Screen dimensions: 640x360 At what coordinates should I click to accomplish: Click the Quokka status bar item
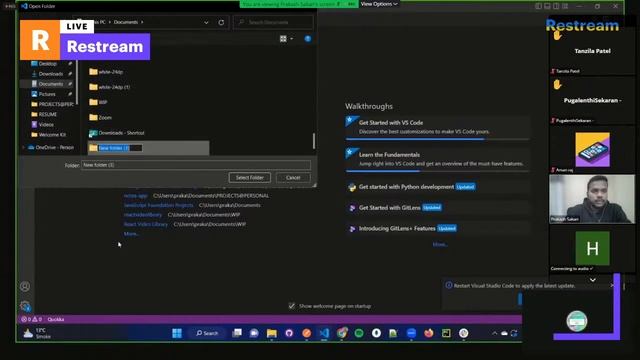click(56, 319)
